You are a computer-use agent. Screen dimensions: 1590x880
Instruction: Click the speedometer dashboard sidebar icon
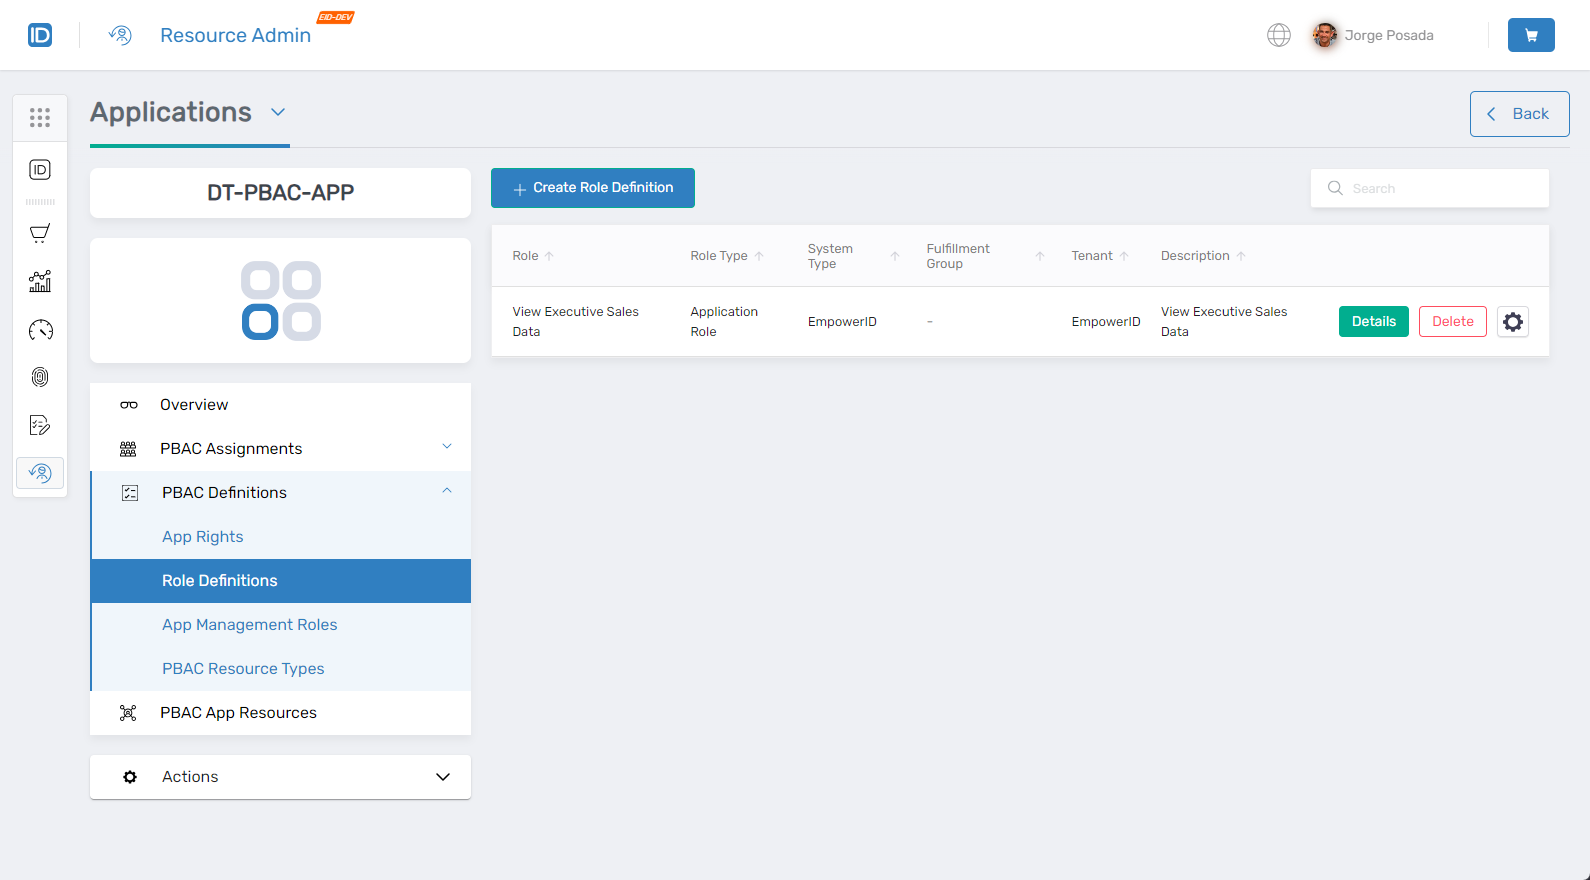pos(40,330)
